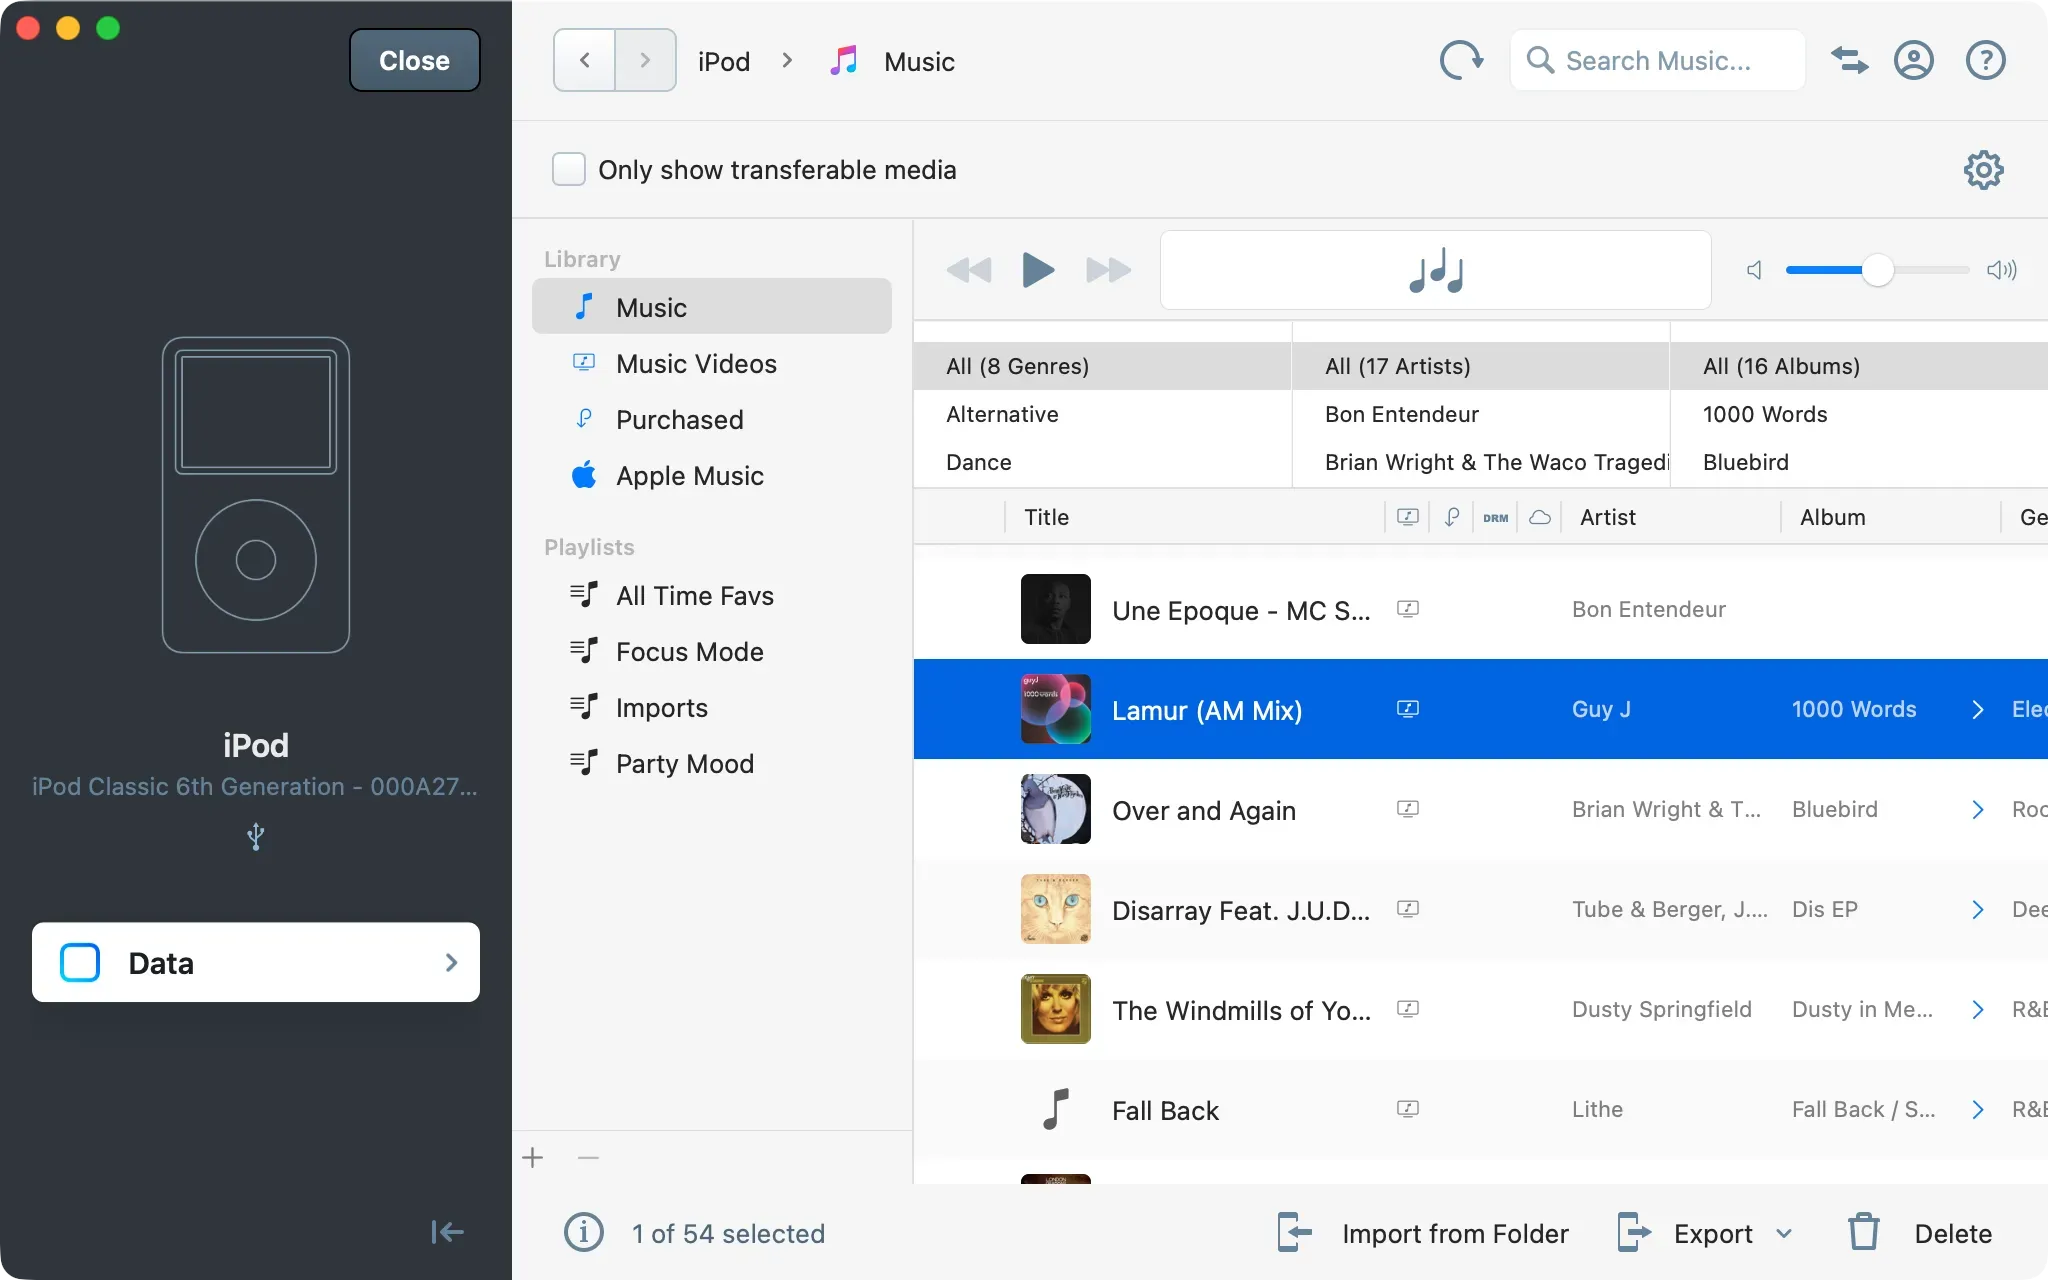
Task: Go forward with the right navigation arrow
Action: click(x=645, y=61)
